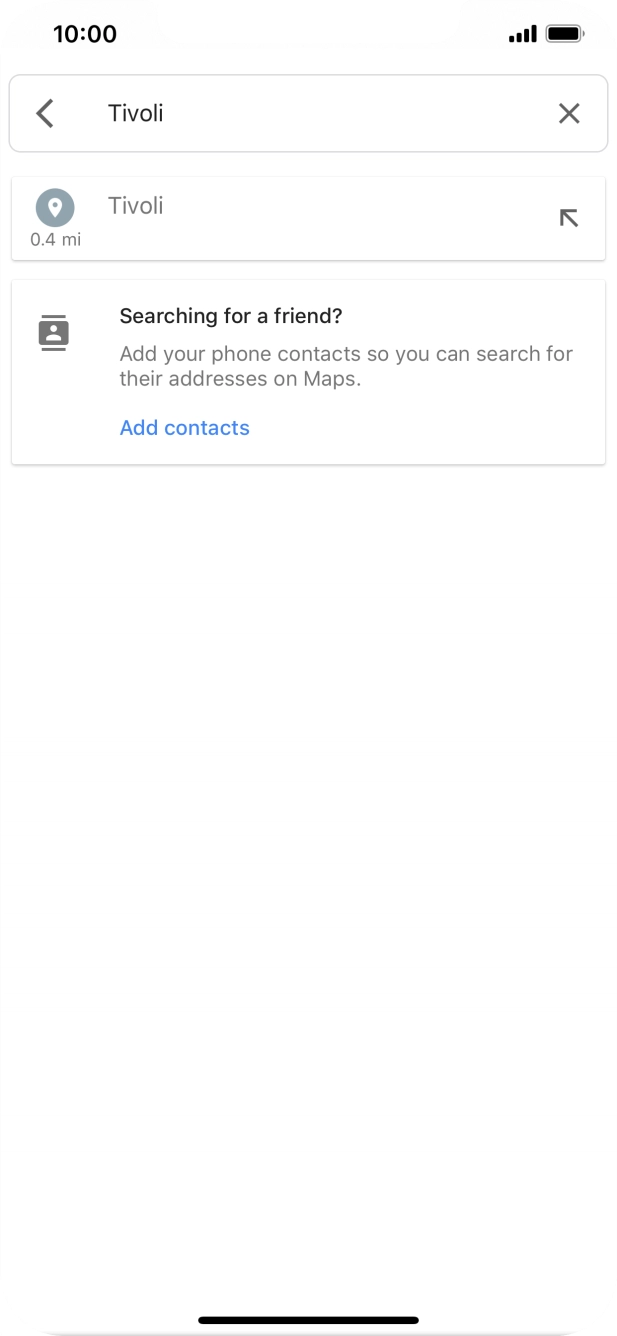
Task: Tap the contacts card icon
Action: pos(53,332)
